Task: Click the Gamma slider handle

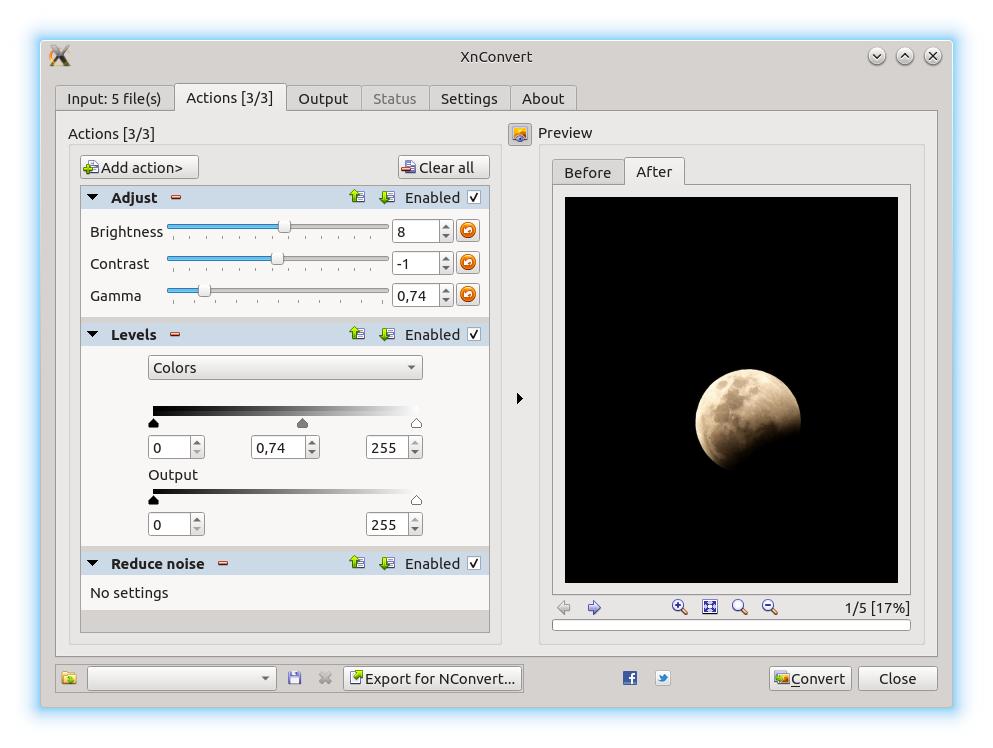Action: (204, 291)
